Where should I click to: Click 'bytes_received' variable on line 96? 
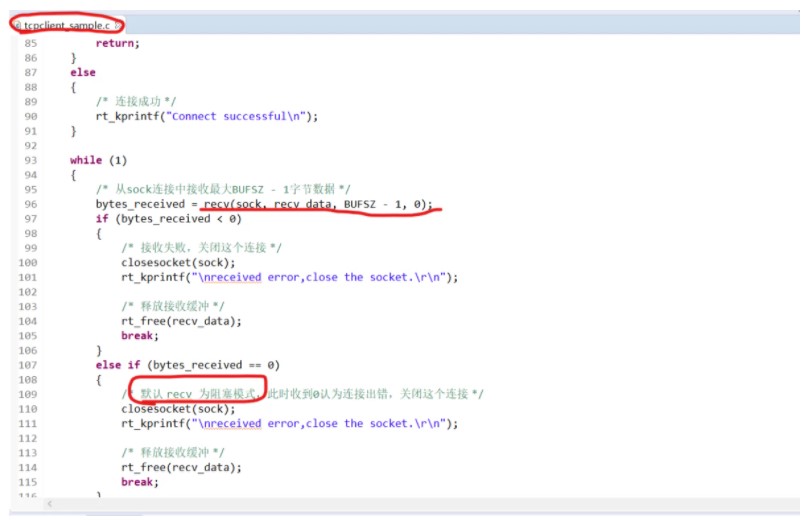click(140, 204)
